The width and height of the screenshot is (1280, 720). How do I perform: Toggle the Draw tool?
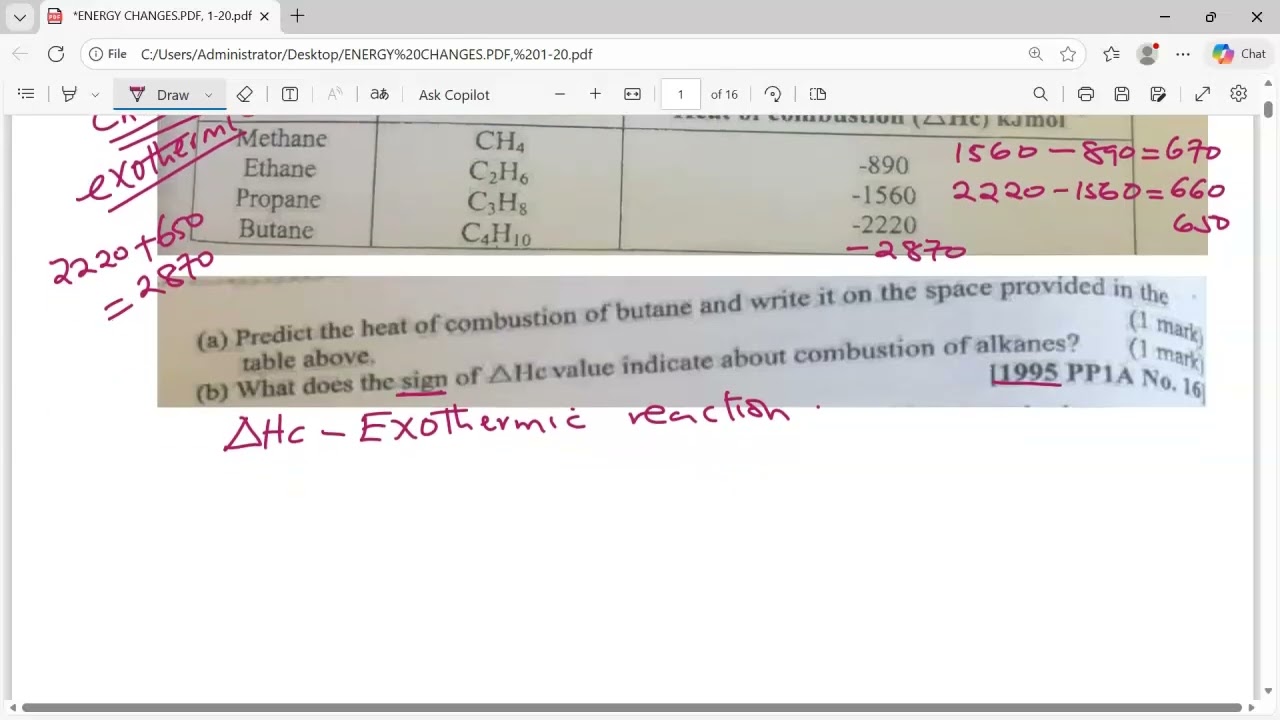coord(160,94)
